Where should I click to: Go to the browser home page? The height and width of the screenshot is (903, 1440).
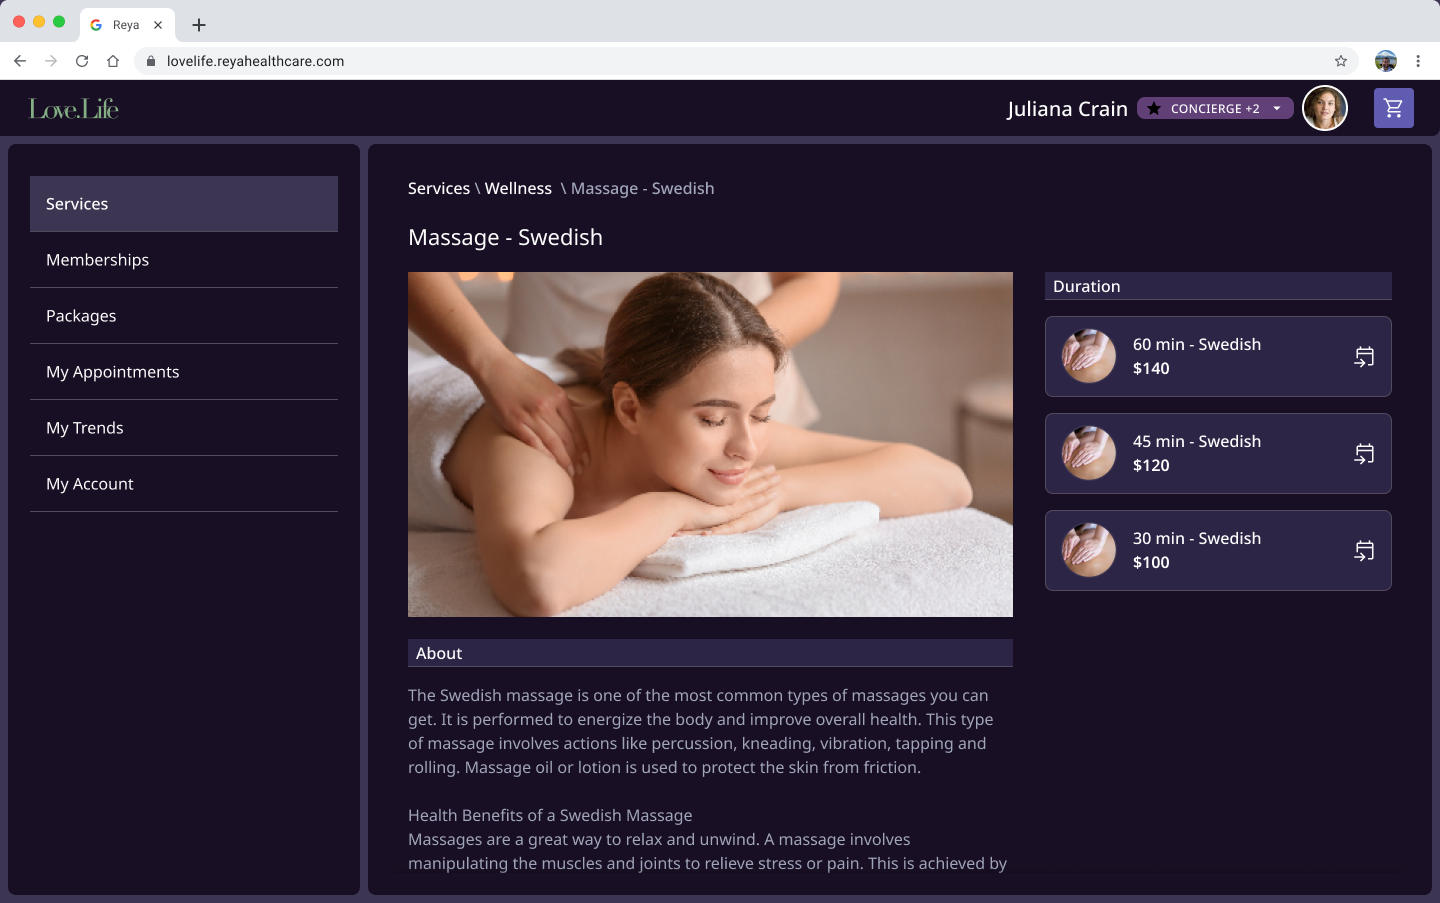pos(113,61)
